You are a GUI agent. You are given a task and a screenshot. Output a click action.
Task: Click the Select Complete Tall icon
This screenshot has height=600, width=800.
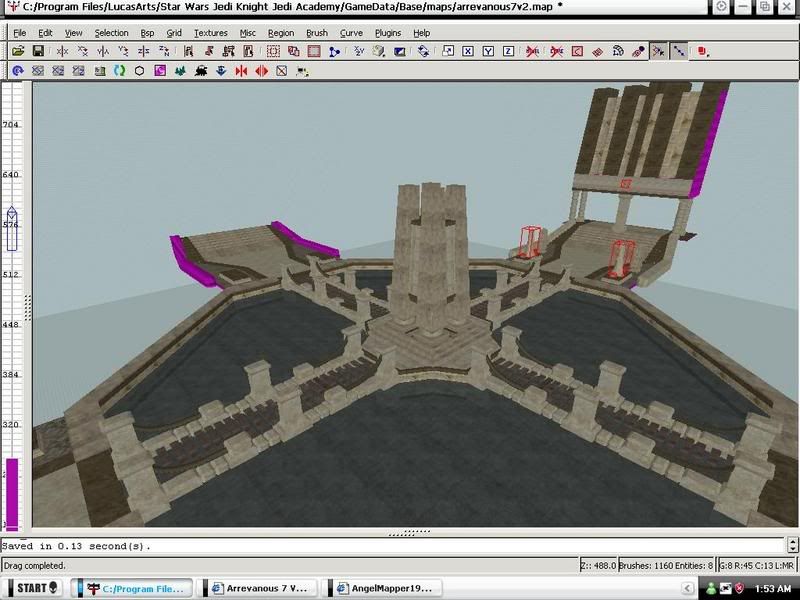pos(188,51)
